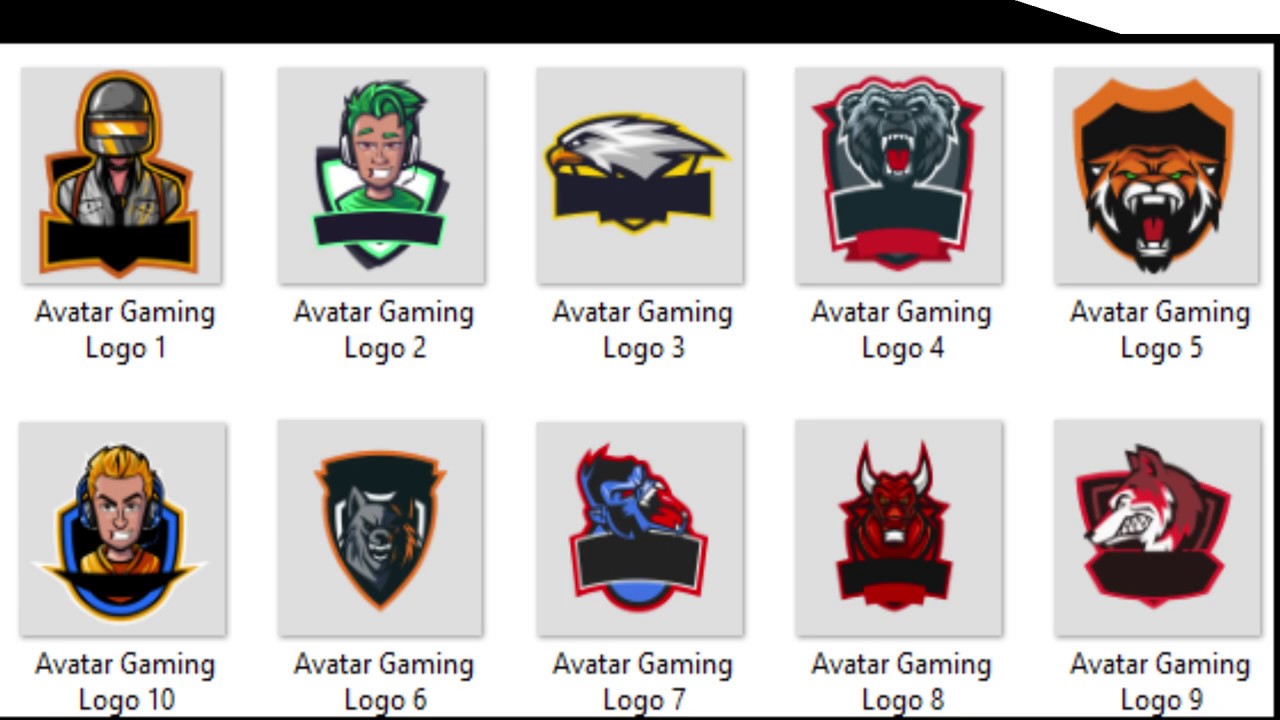Choose the red wolf logo thumbnail
The height and width of the screenshot is (720, 1280).
(1157, 528)
